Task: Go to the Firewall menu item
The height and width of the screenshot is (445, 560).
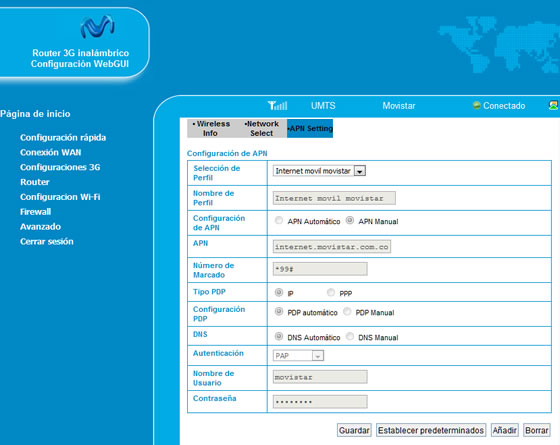Action: (35, 212)
